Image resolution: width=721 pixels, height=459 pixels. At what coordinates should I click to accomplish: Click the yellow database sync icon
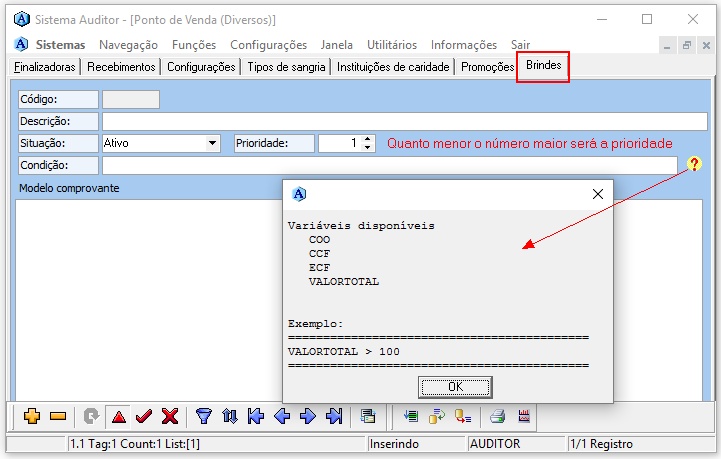point(437,416)
